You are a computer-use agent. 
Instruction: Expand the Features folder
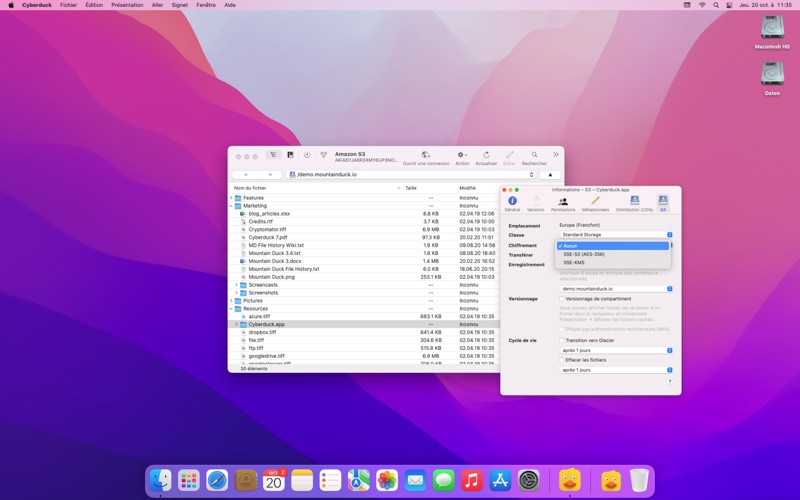(231, 198)
